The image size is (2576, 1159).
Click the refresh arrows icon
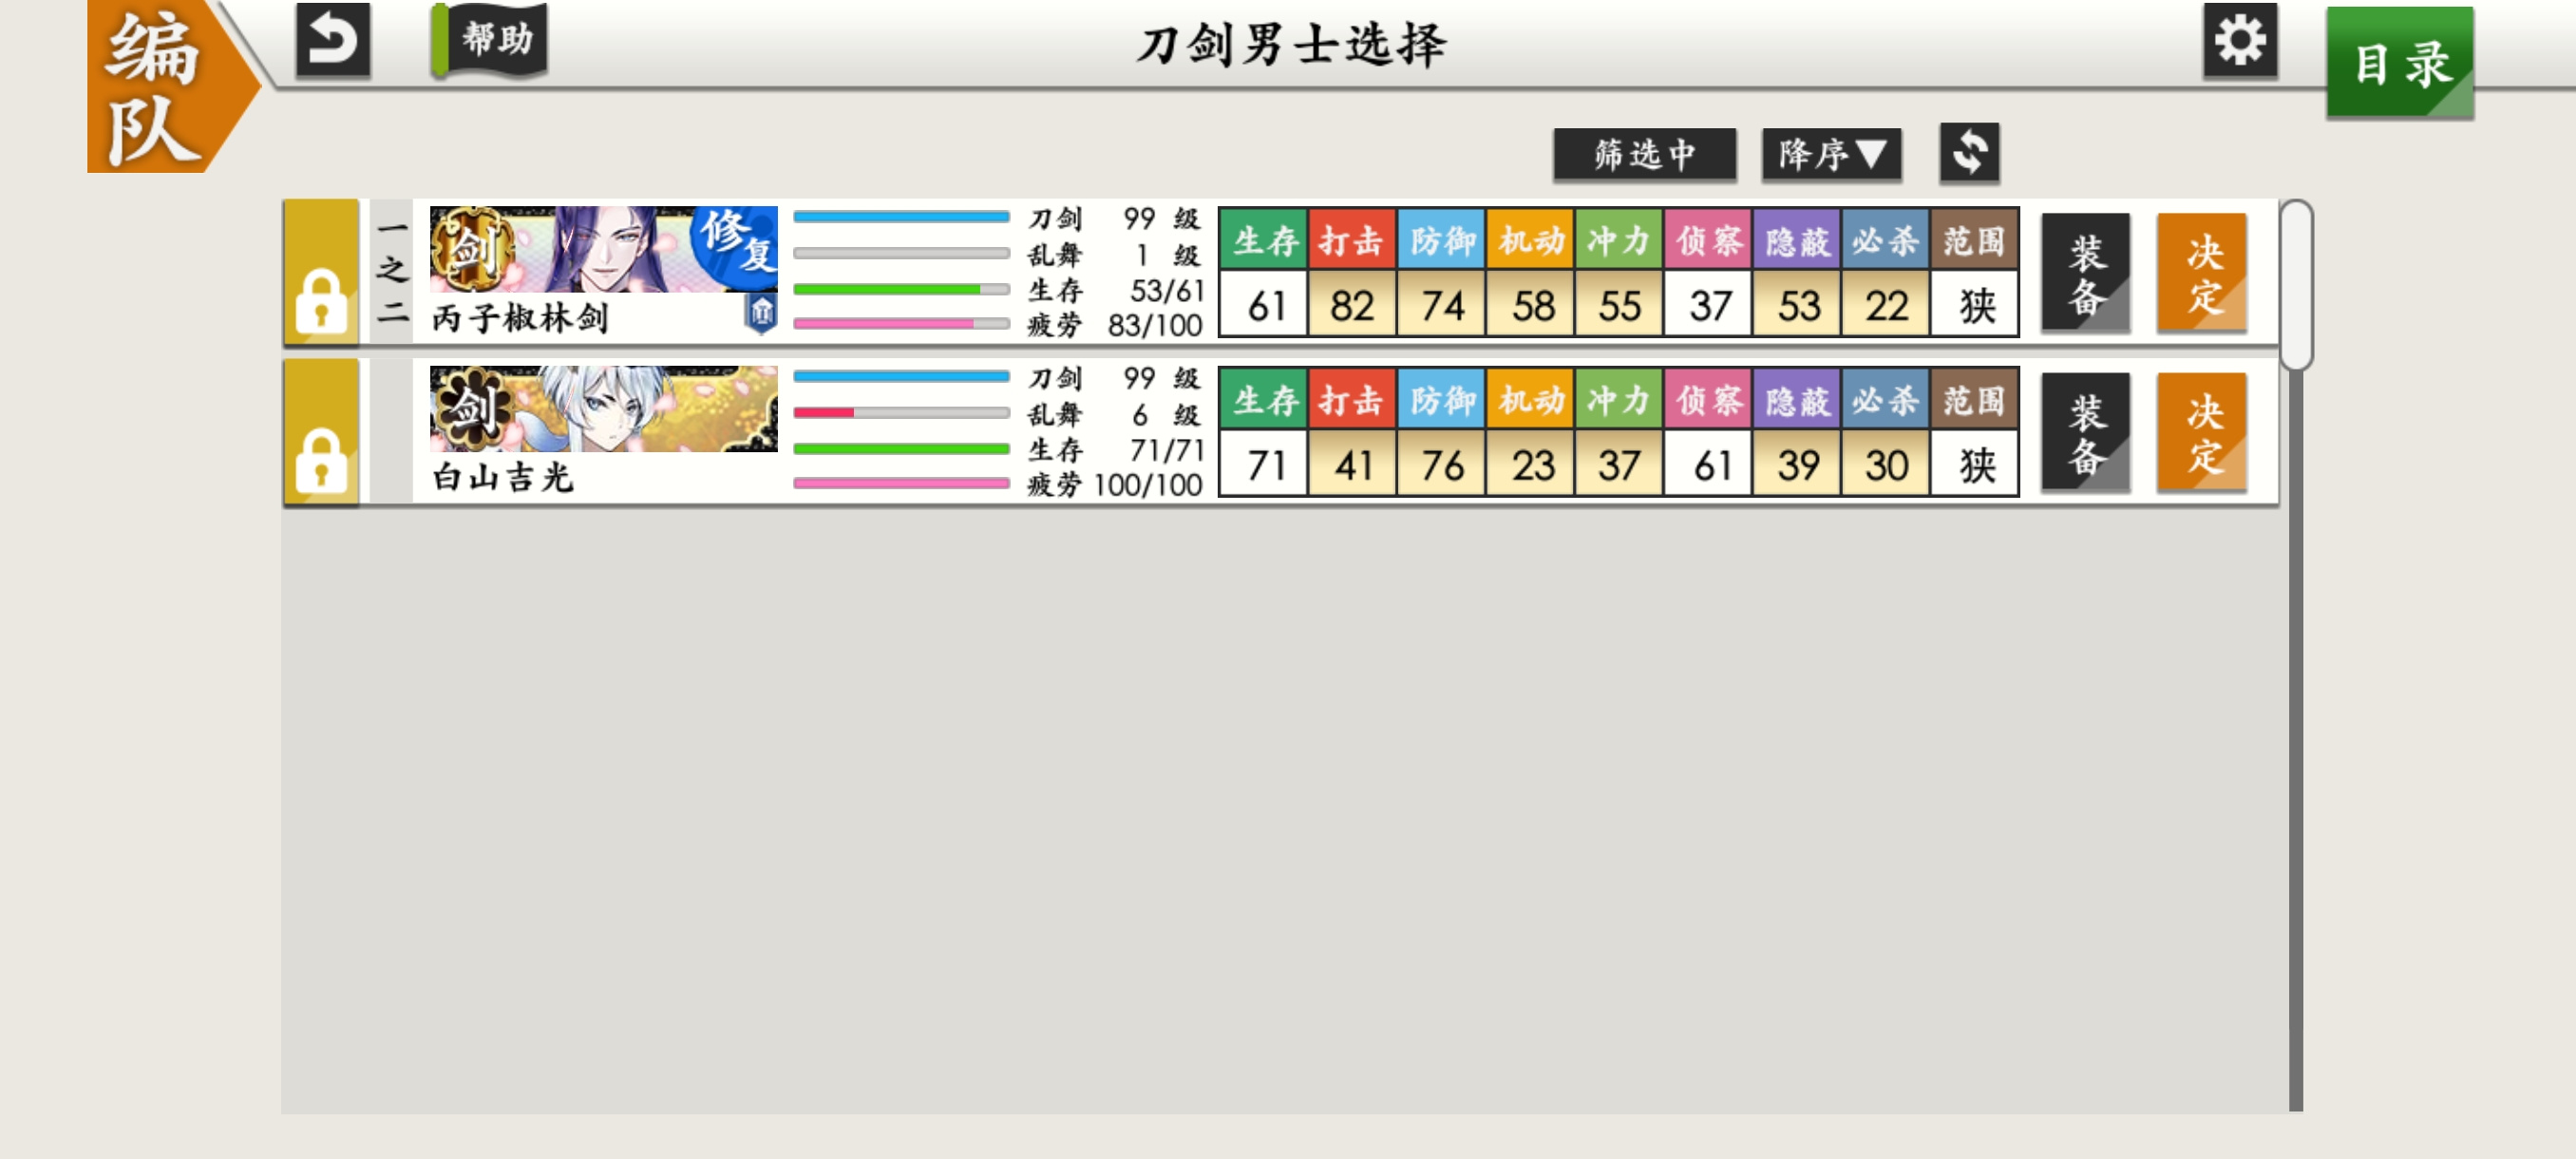[x=1969, y=153]
